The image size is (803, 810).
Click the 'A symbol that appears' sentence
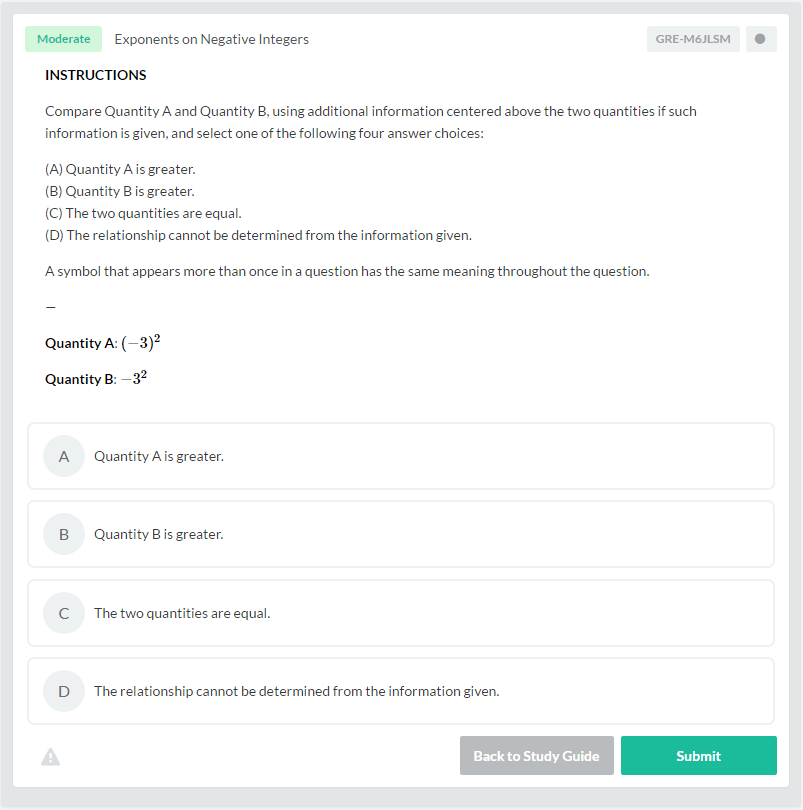click(x=347, y=271)
